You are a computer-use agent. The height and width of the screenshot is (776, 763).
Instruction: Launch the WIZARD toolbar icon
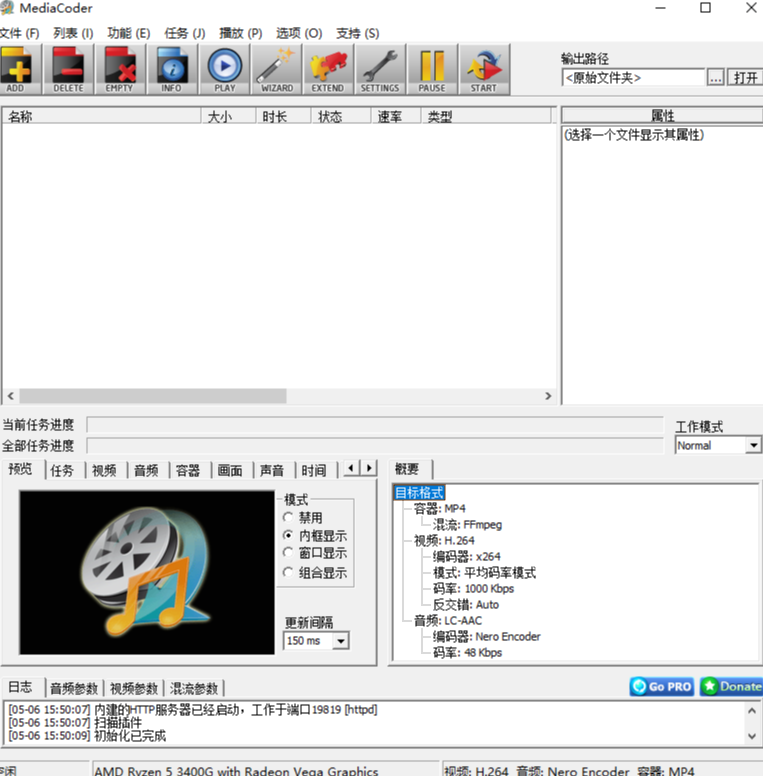(277, 69)
